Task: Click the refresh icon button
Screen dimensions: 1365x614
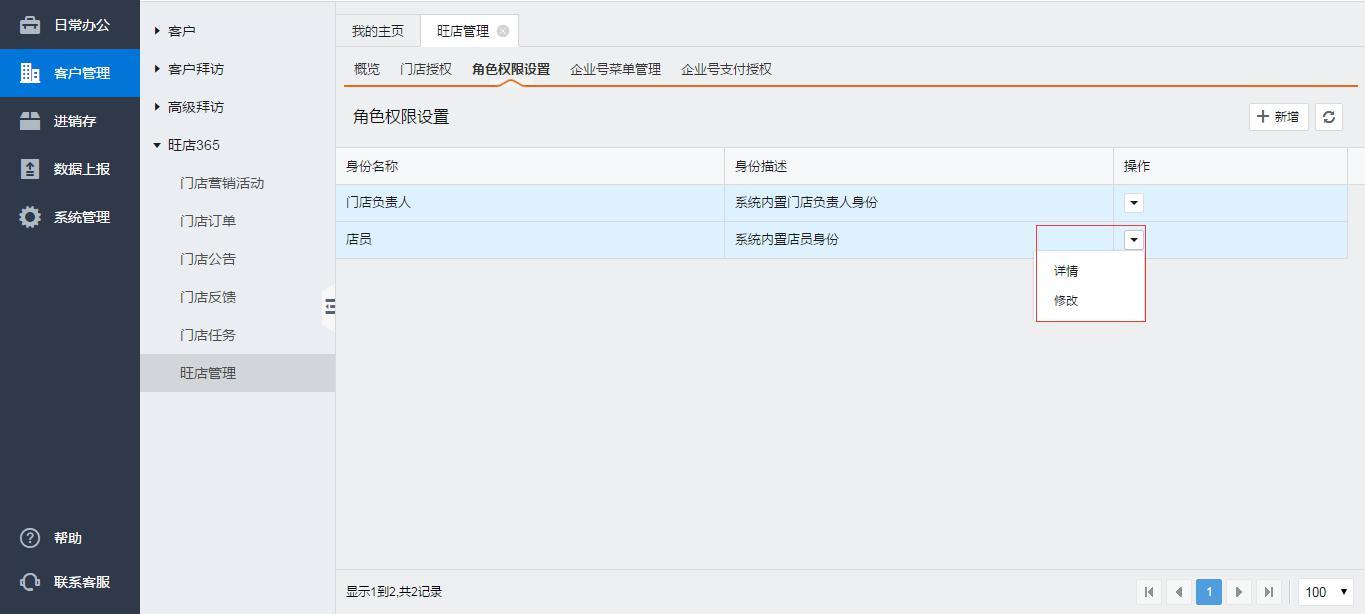Action: (x=1328, y=117)
